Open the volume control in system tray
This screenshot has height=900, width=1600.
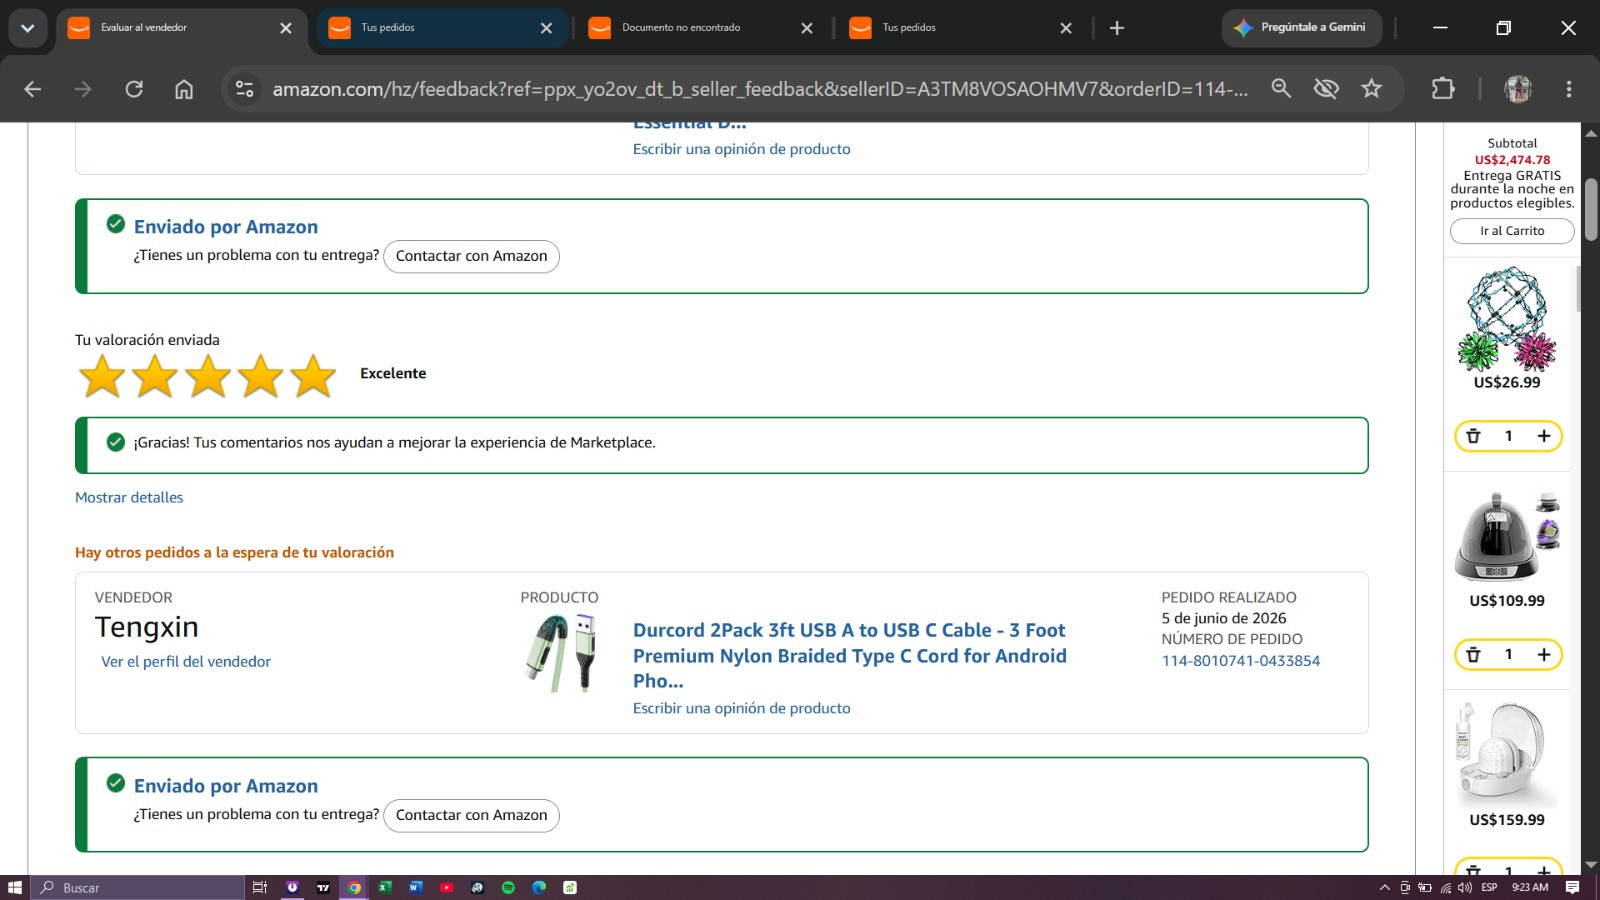point(1465,887)
